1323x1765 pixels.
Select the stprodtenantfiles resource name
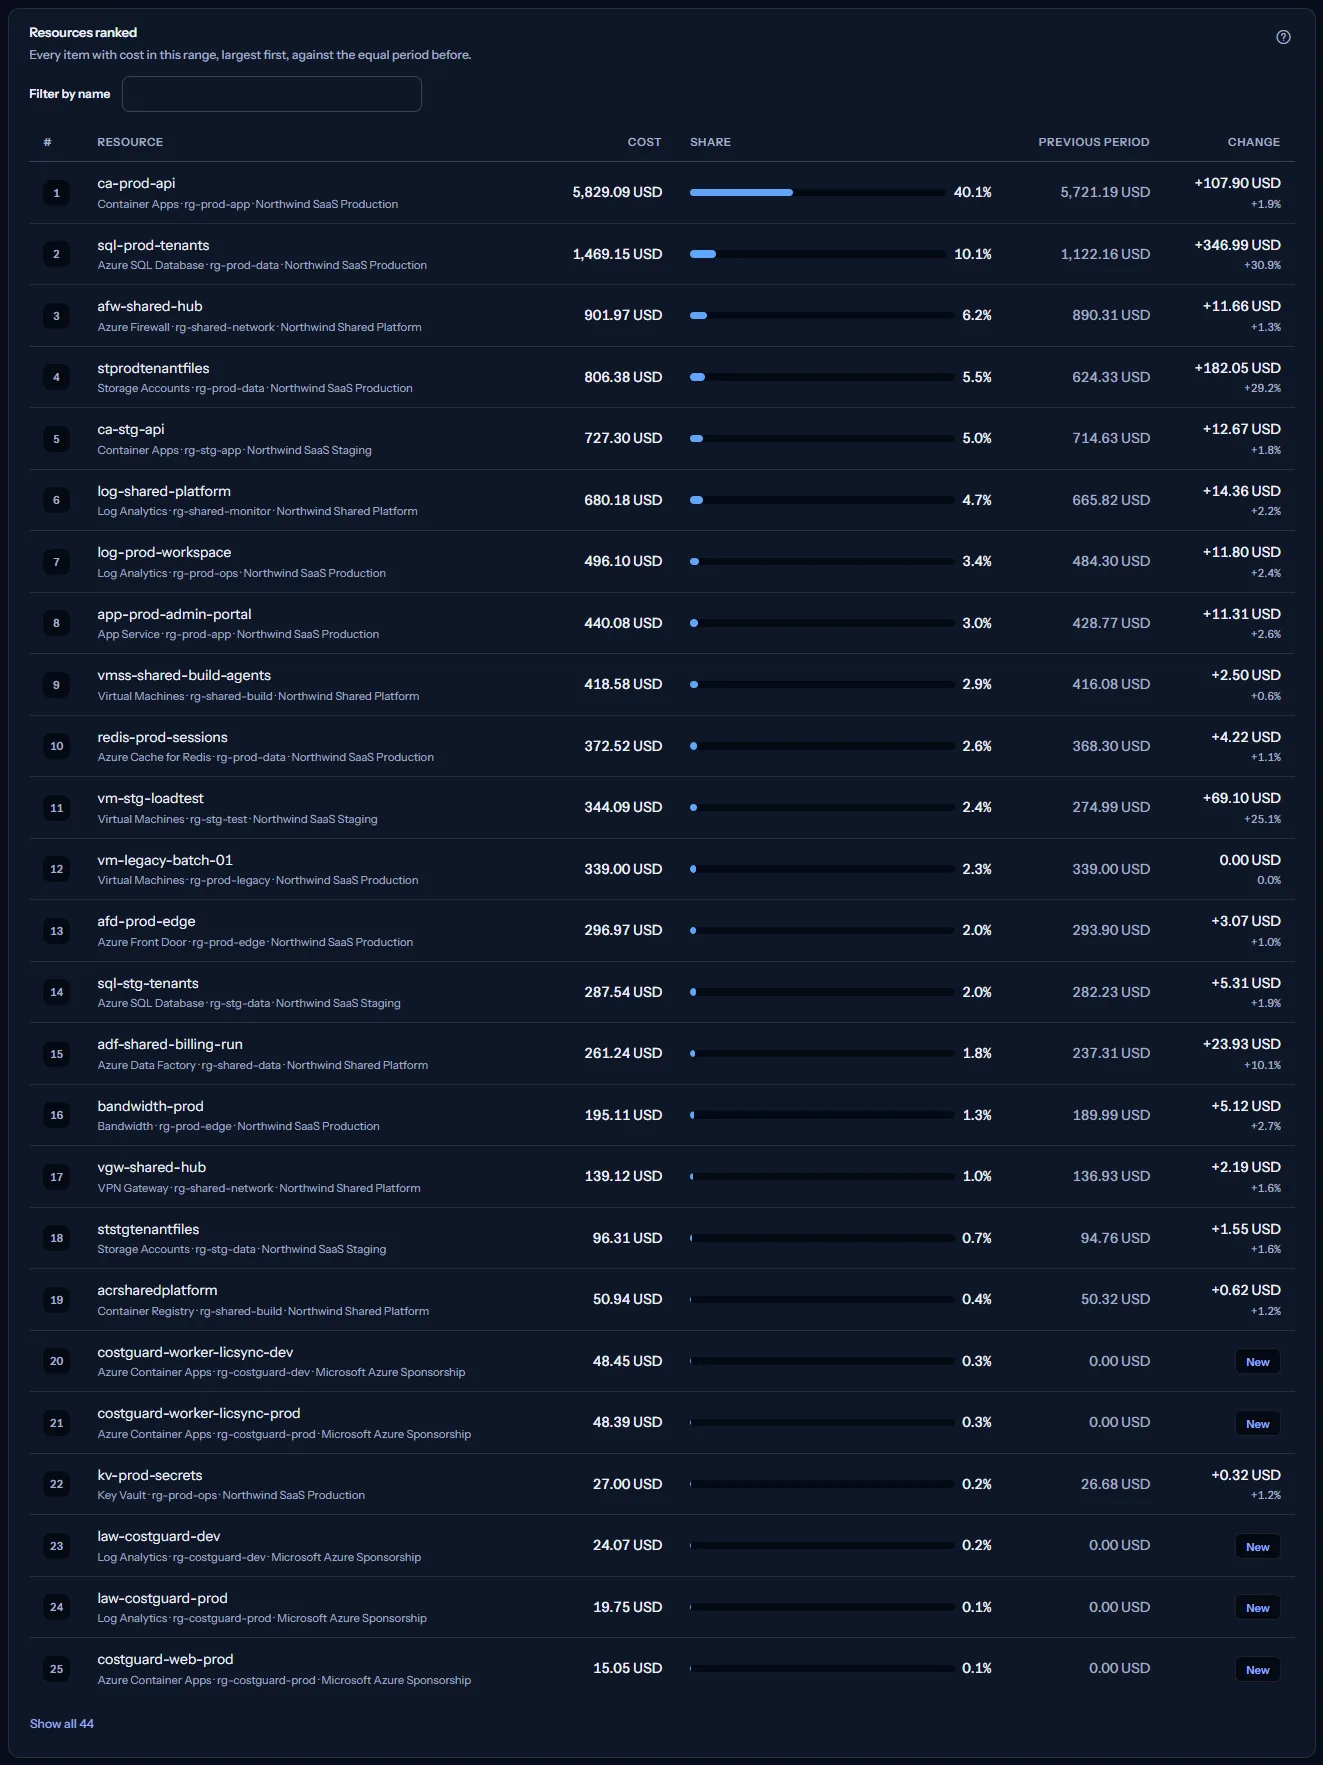pyautogui.click(x=153, y=368)
